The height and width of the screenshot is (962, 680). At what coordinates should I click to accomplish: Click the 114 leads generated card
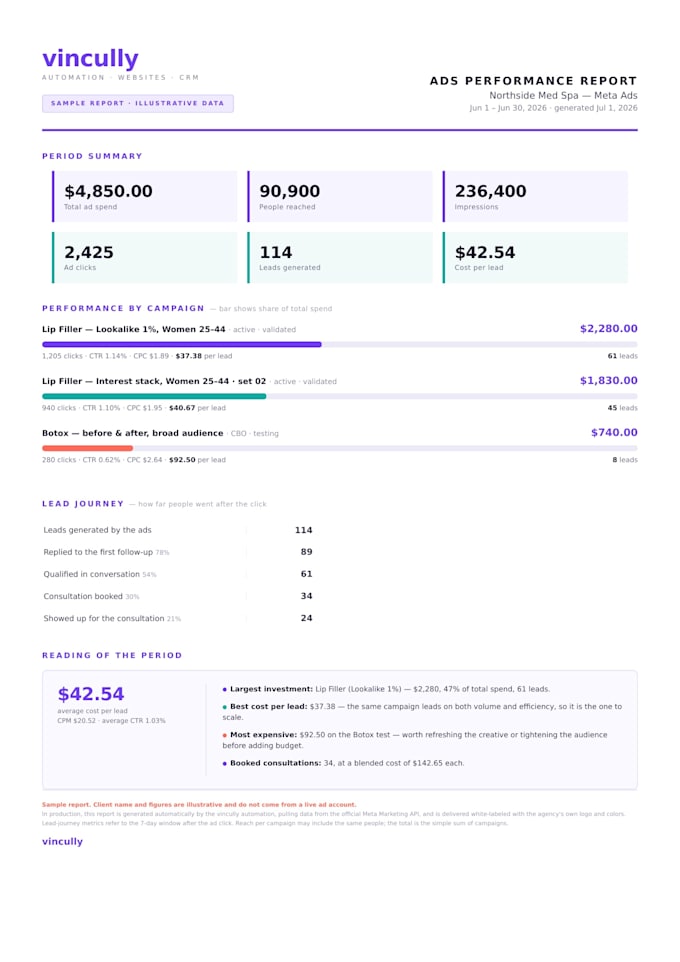(340, 258)
